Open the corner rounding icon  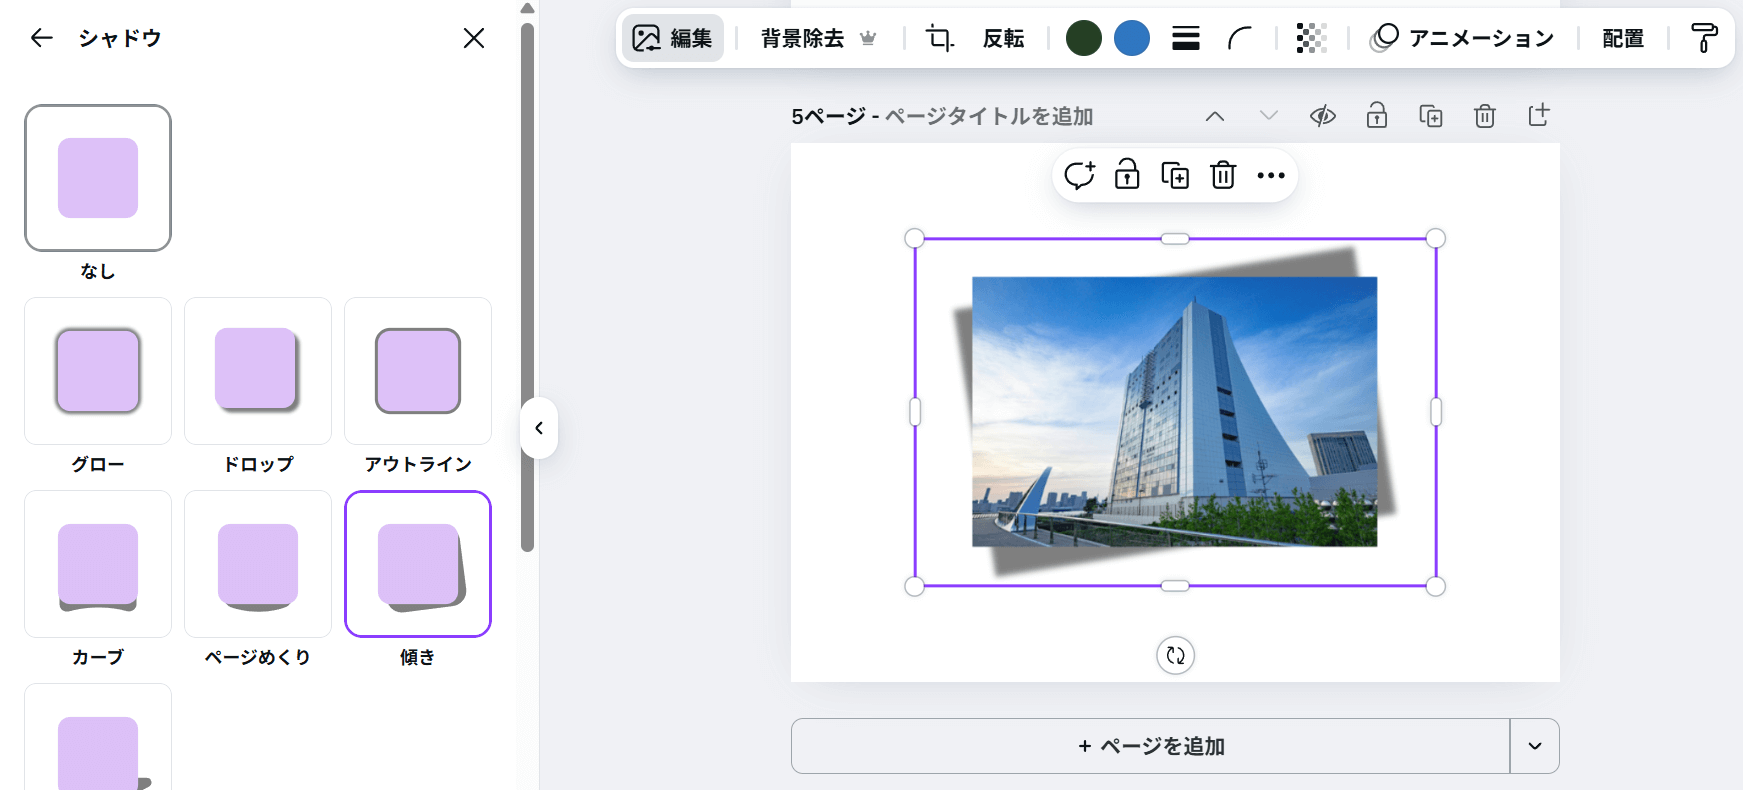point(1240,38)
